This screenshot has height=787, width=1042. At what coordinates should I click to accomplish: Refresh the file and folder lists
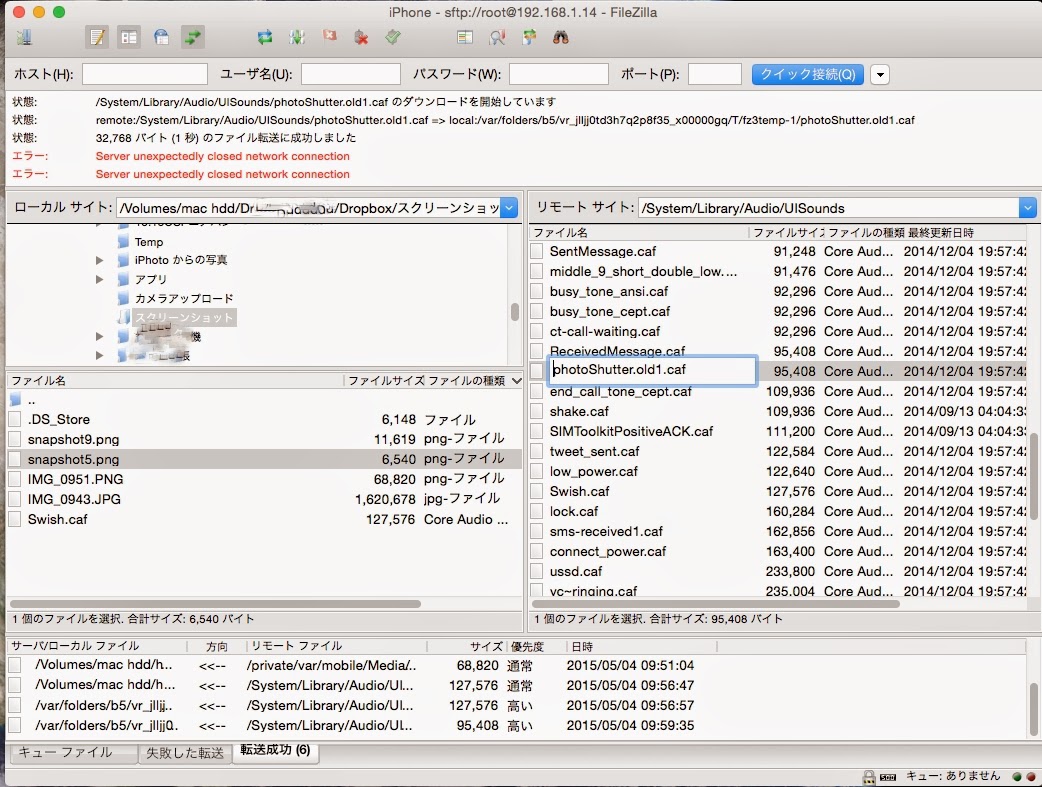point(264,37)
